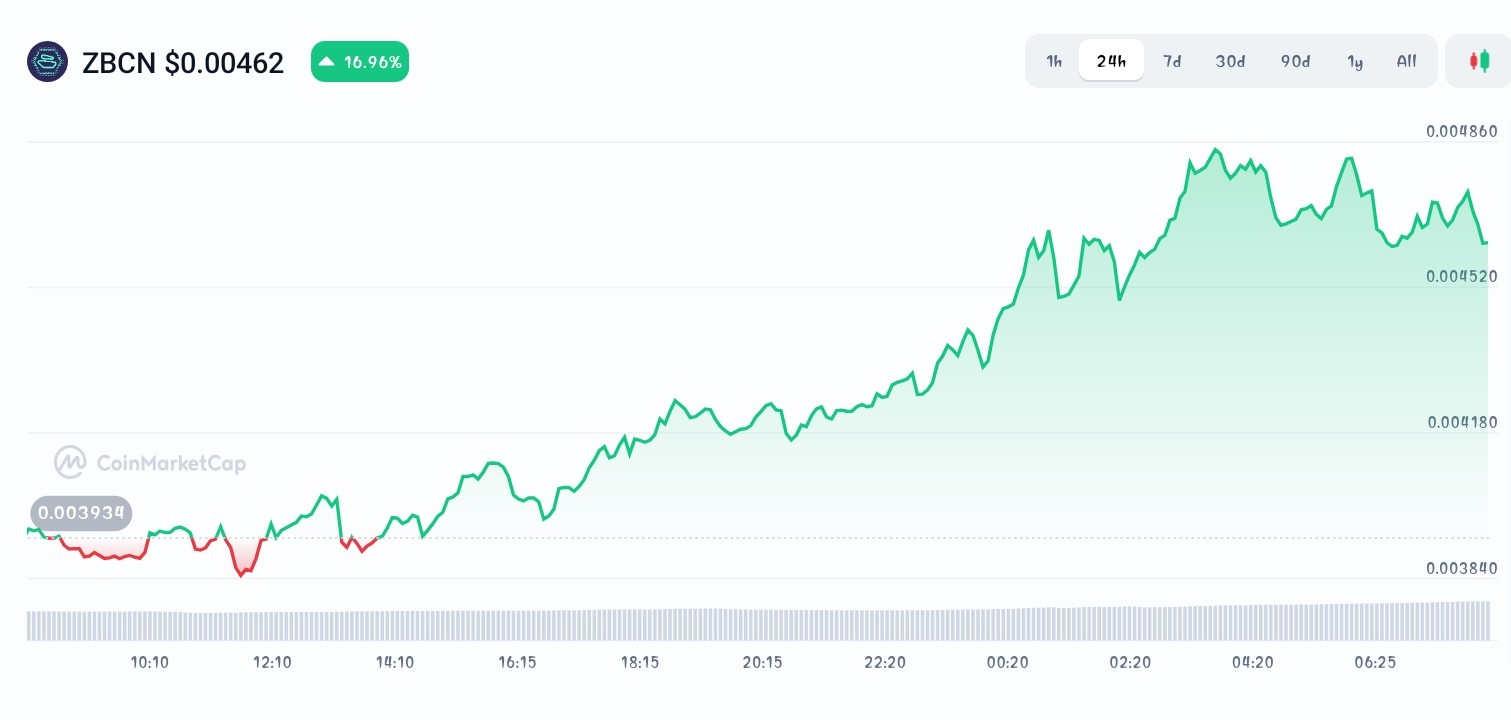
Task: Toggle candlestick chart view icon
Action: (1478, 61)
